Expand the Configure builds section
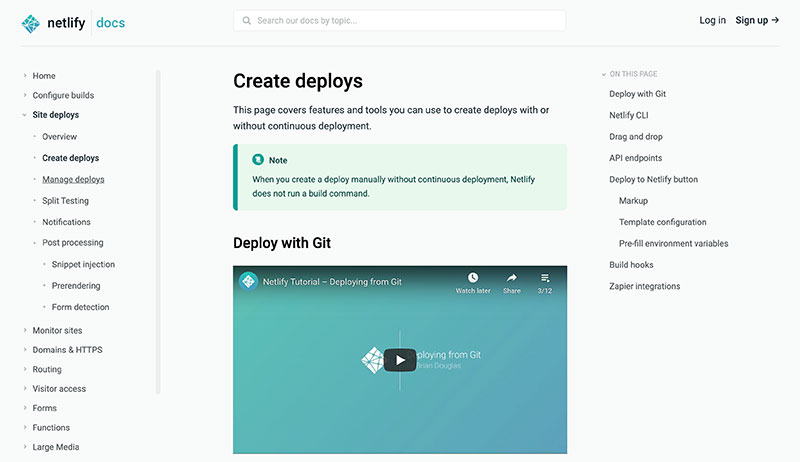This screenshot has height=462, width=800. coord(24,96)
